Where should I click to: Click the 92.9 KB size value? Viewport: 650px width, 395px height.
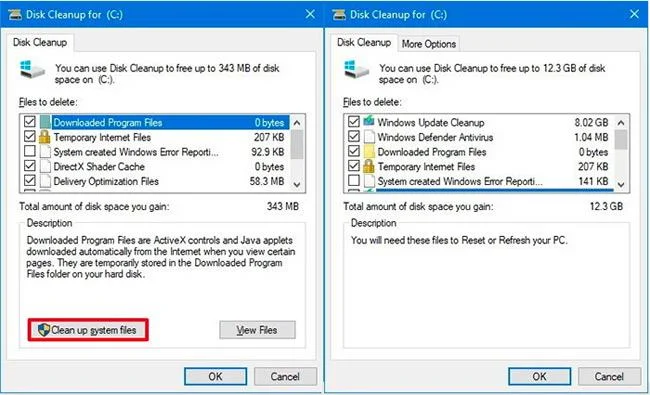pyautogui.click(x=268, y=152)
